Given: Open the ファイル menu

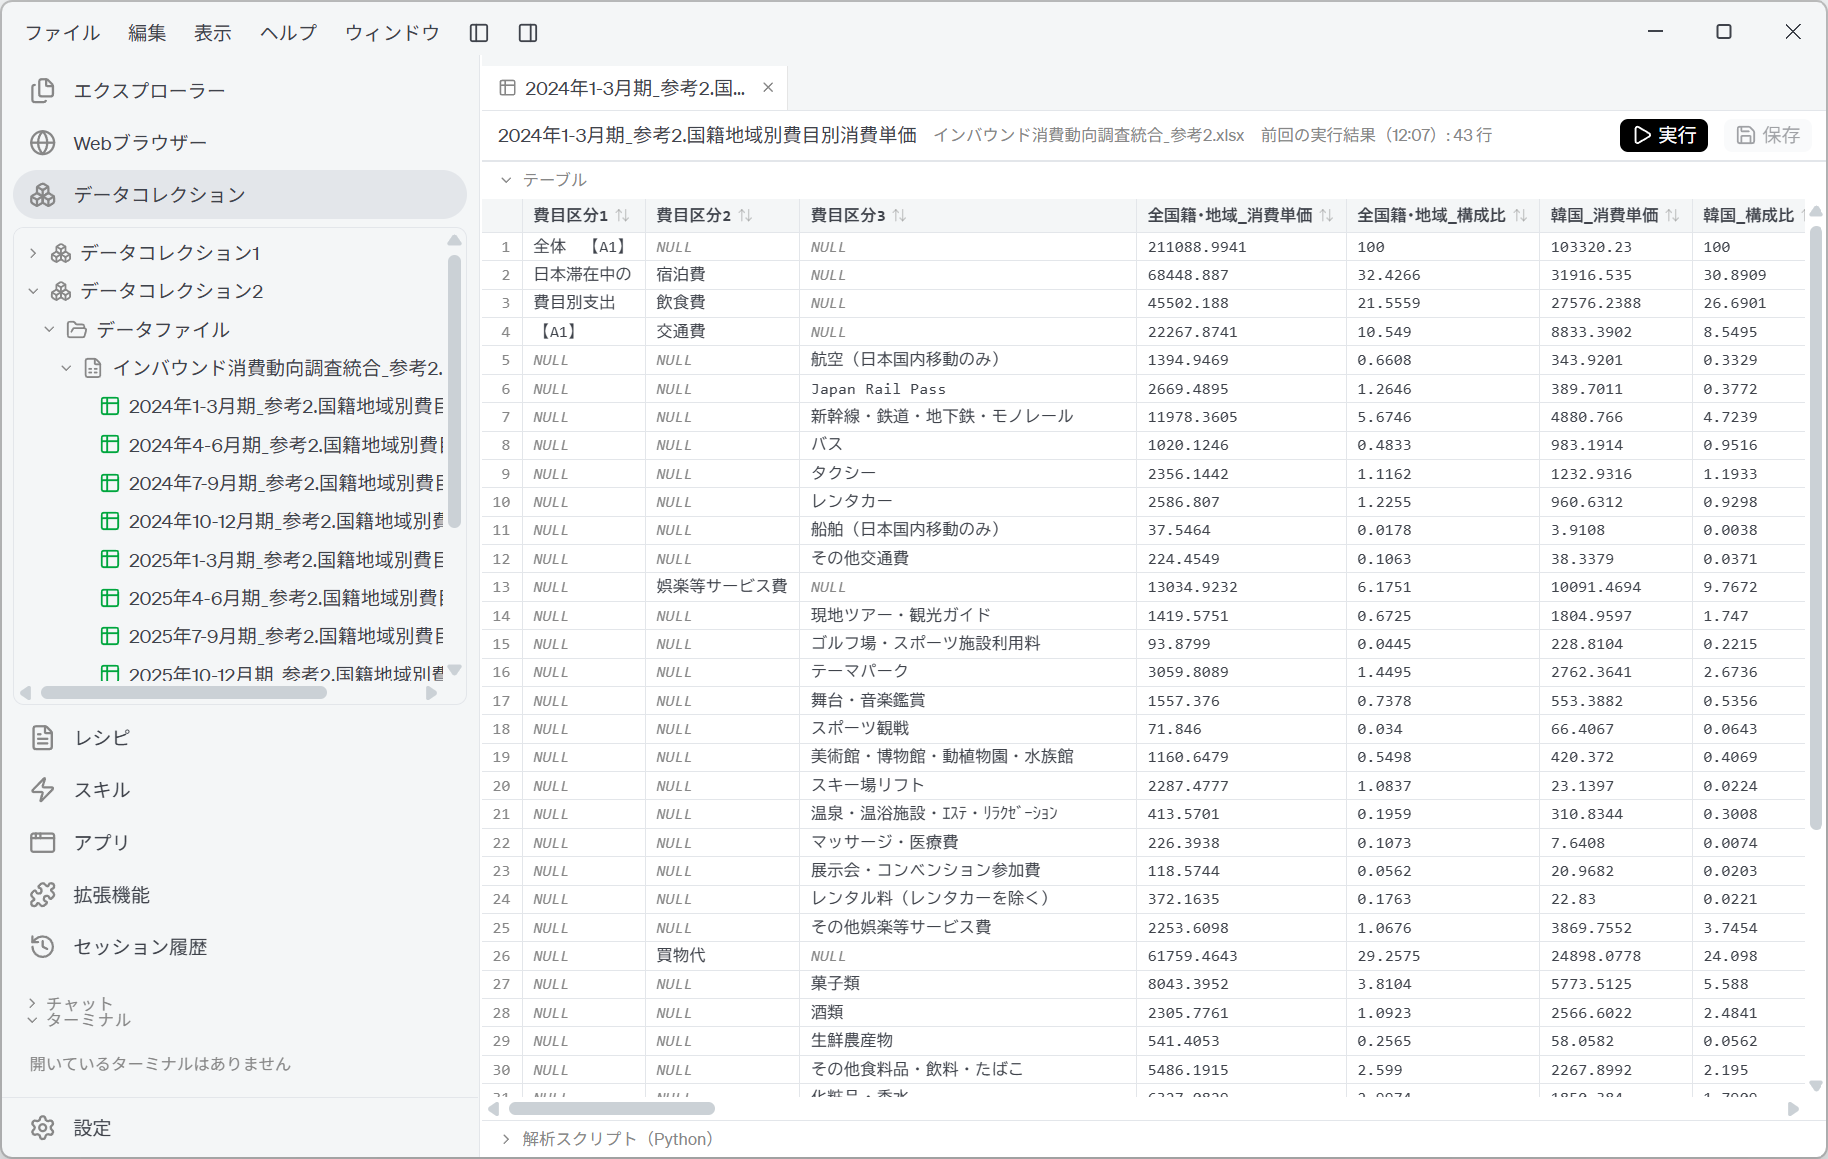Looking at the screenshot, I should 62,33.
